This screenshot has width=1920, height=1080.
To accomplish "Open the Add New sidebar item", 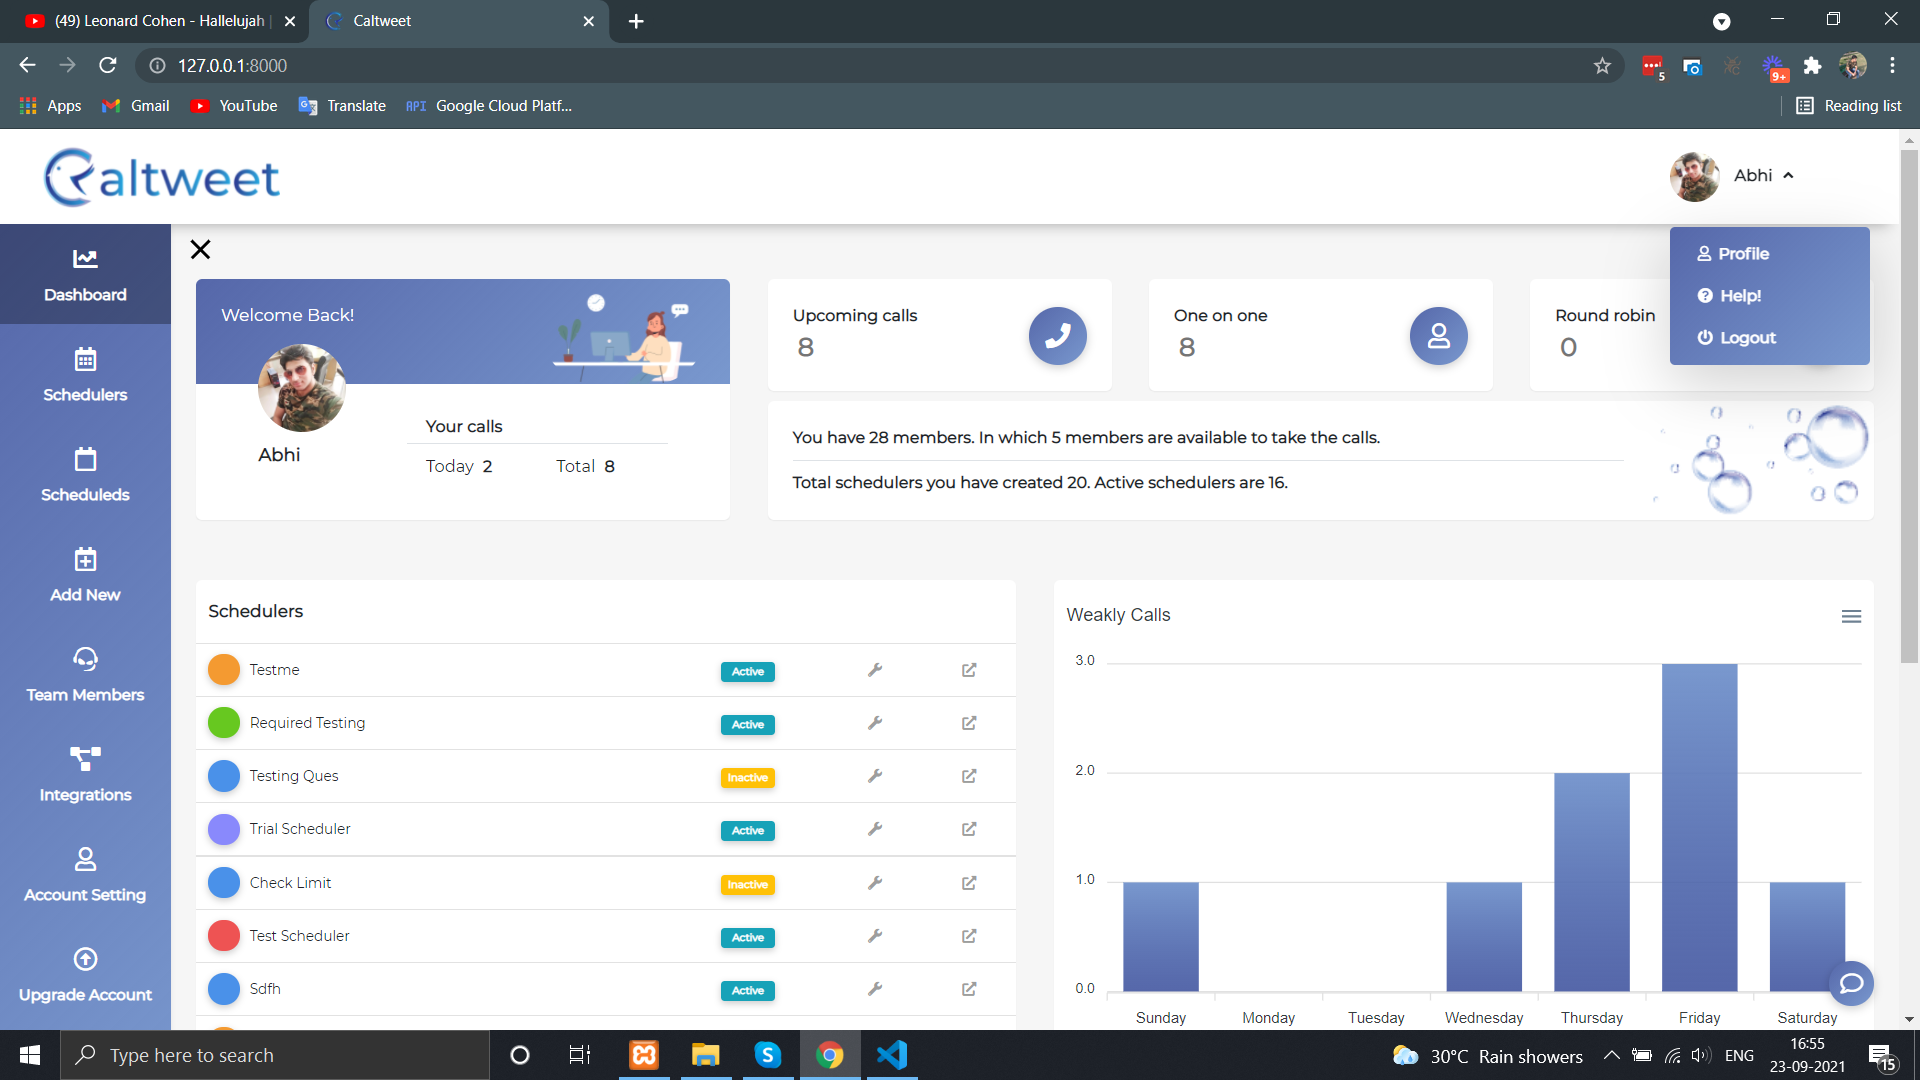I will coord(85,575).
